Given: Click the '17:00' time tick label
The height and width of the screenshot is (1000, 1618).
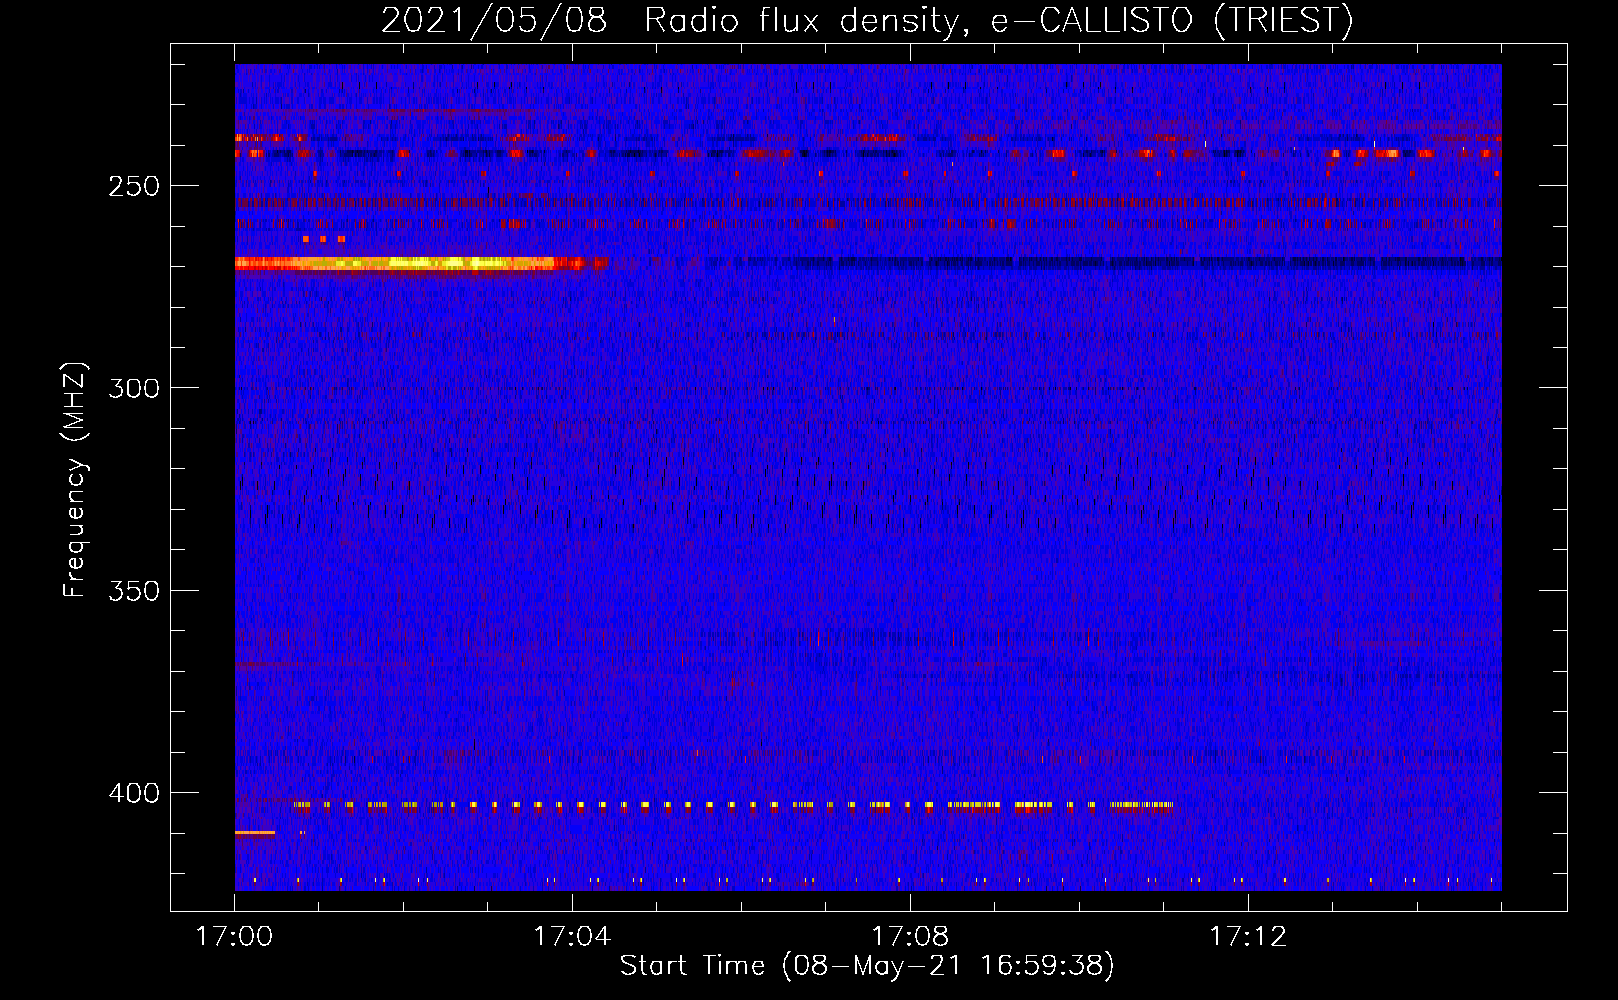Looking at the screenshot, I should pyautogui.click(x=234, y=936).
